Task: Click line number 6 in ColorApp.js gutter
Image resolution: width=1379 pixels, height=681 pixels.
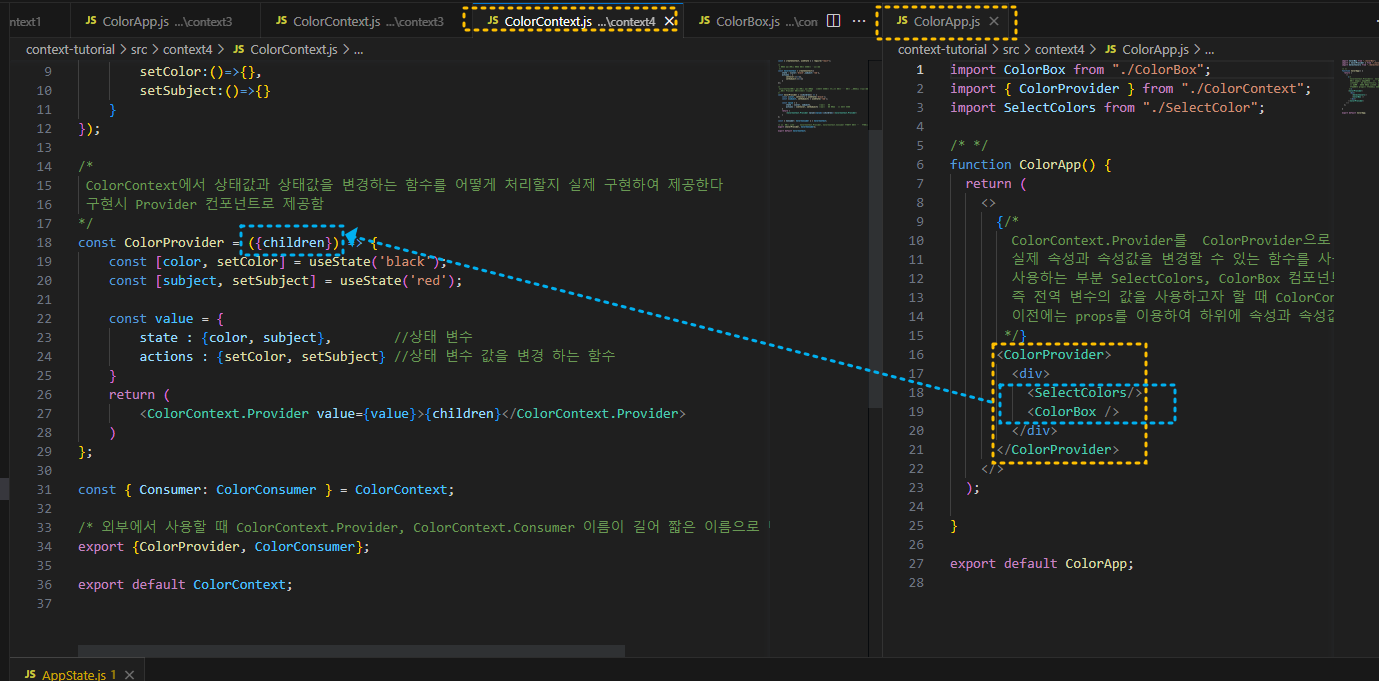Action: tap(919, 164)
